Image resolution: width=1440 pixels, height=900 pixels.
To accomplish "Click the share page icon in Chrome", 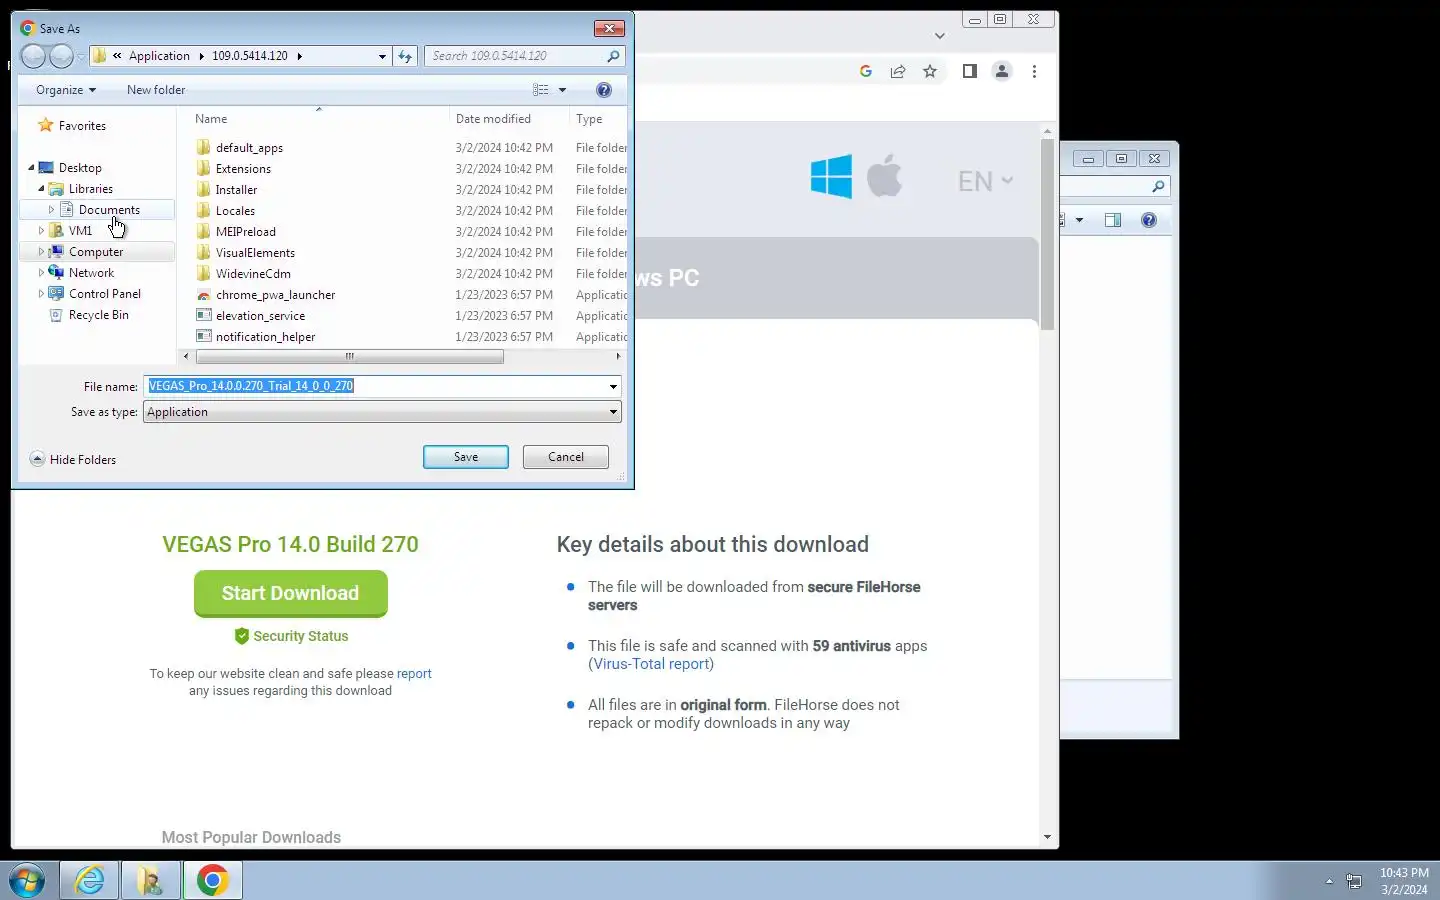I will [898, 71].
